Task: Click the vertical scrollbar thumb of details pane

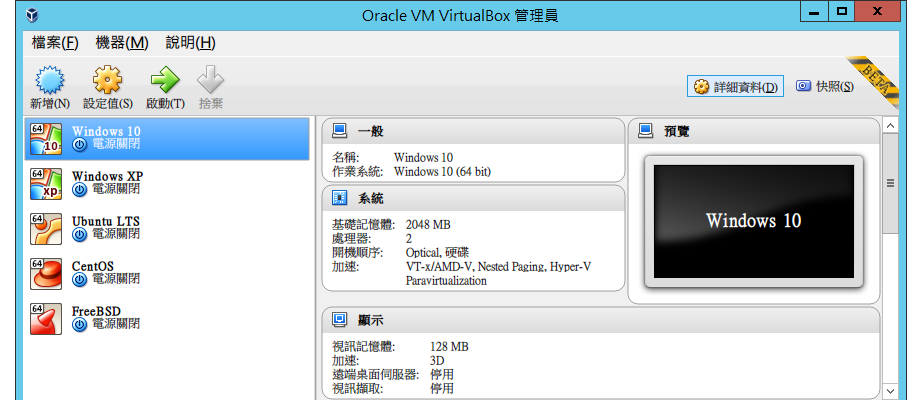Action: coord(890,184)
